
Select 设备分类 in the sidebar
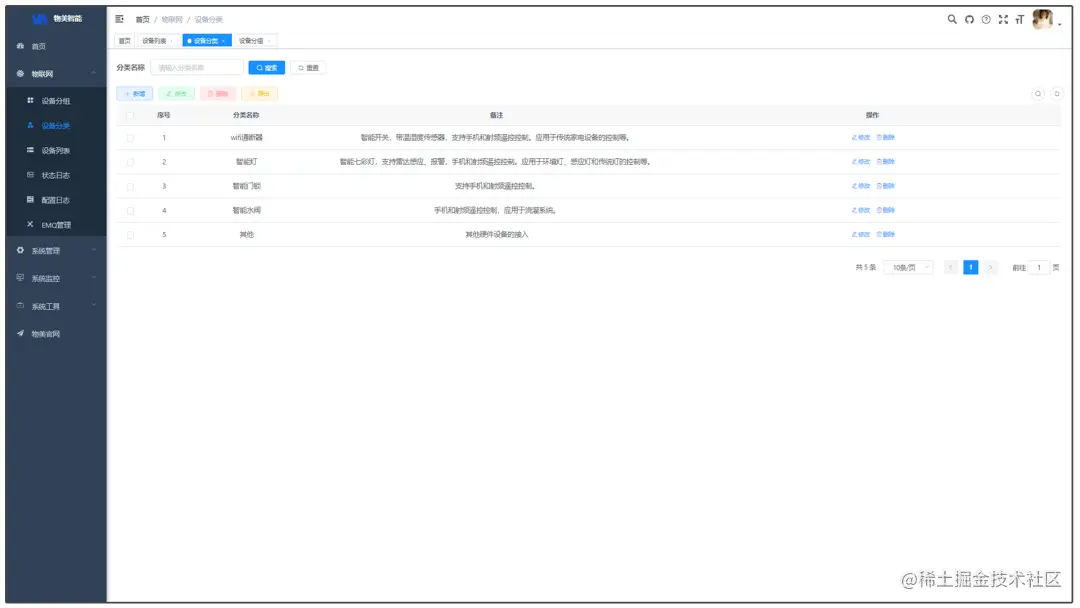point(56,125)
